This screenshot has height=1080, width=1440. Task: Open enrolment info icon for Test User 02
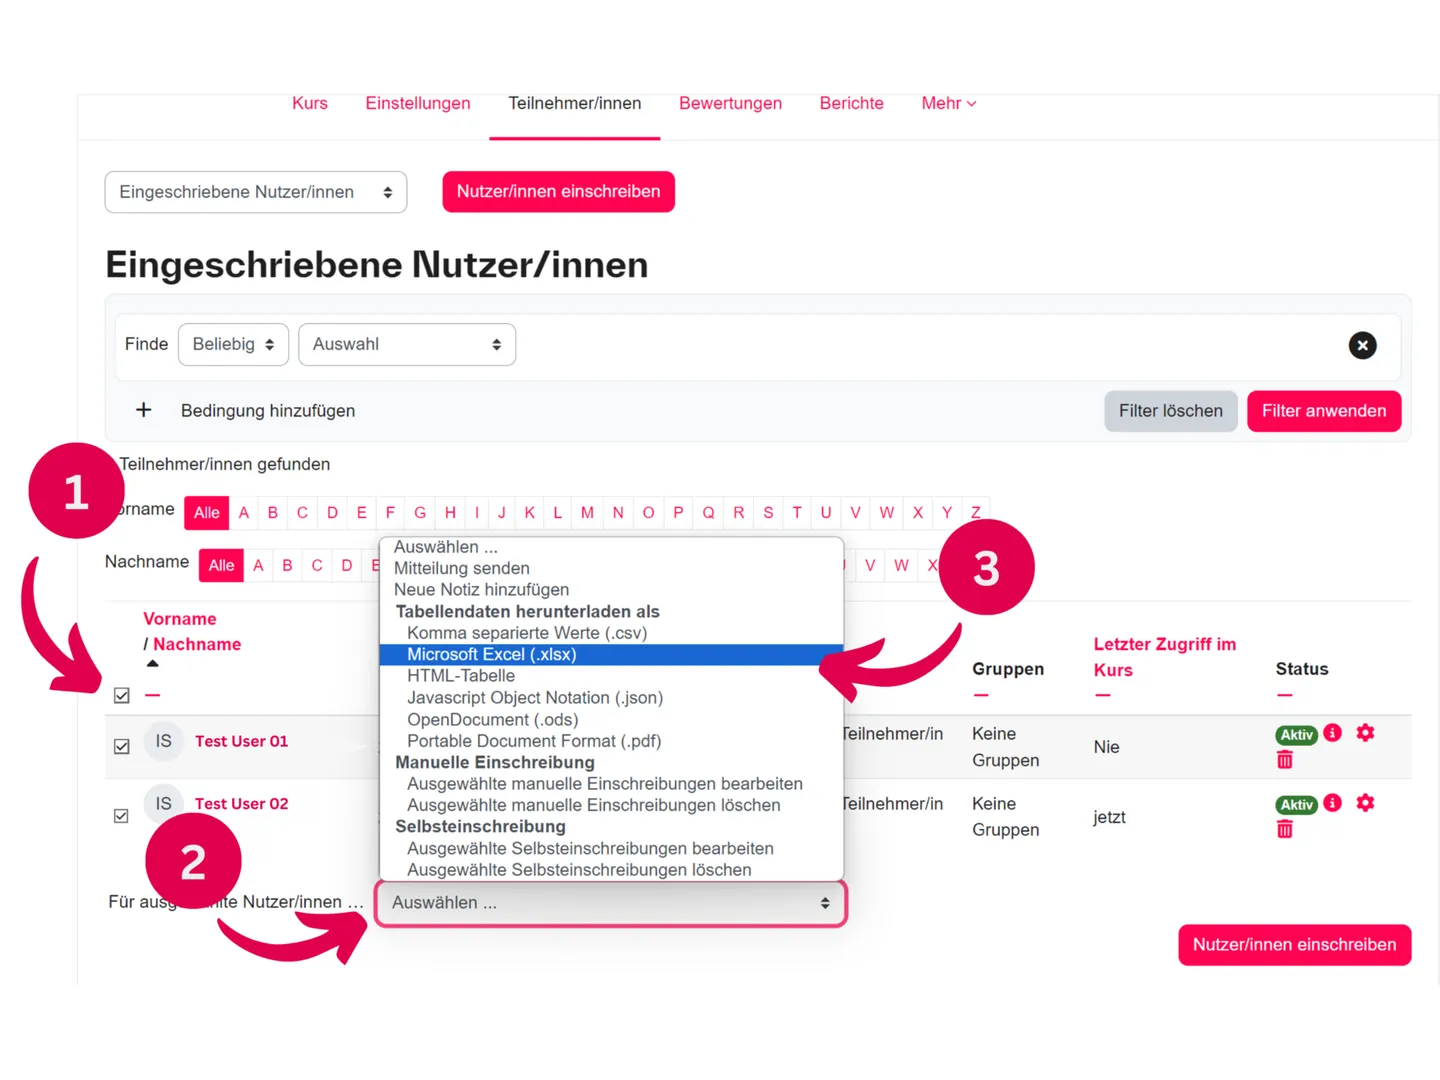[x=1332, y=803]
